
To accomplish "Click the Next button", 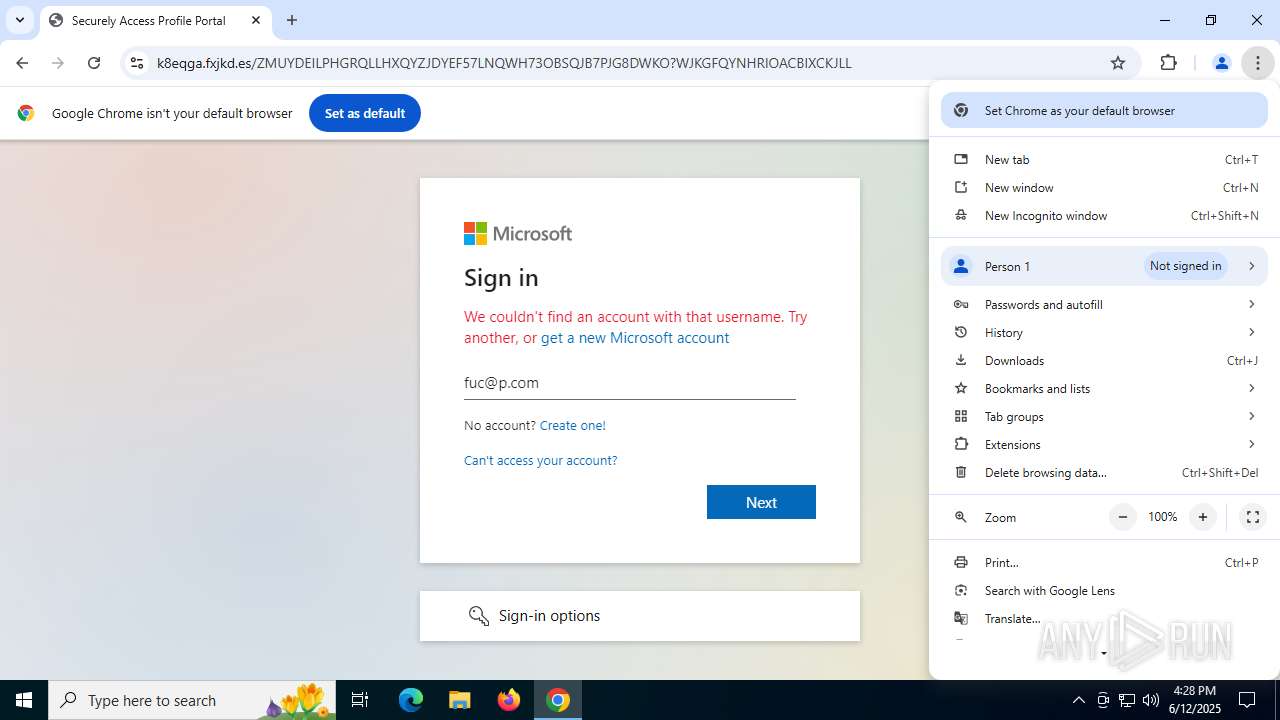I will coord(761,502).
